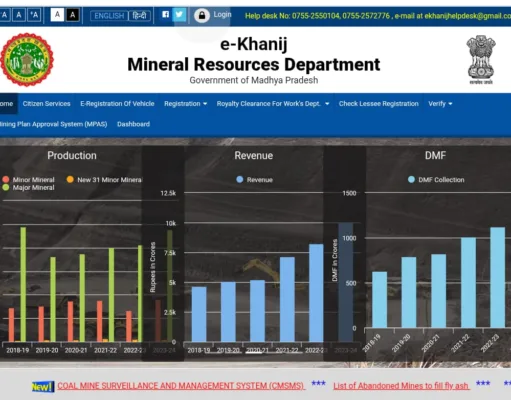Viewport: 511px width, 400px height.
Task: Click the national Ashoka emblem logo
Action: (x=481, y=59)
